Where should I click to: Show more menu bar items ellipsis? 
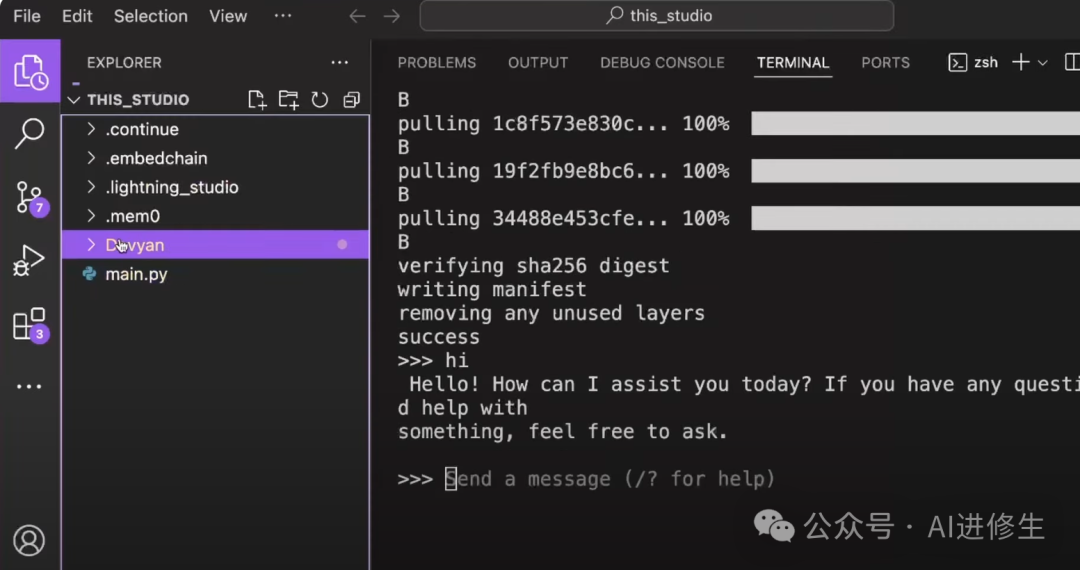[283, 16]
